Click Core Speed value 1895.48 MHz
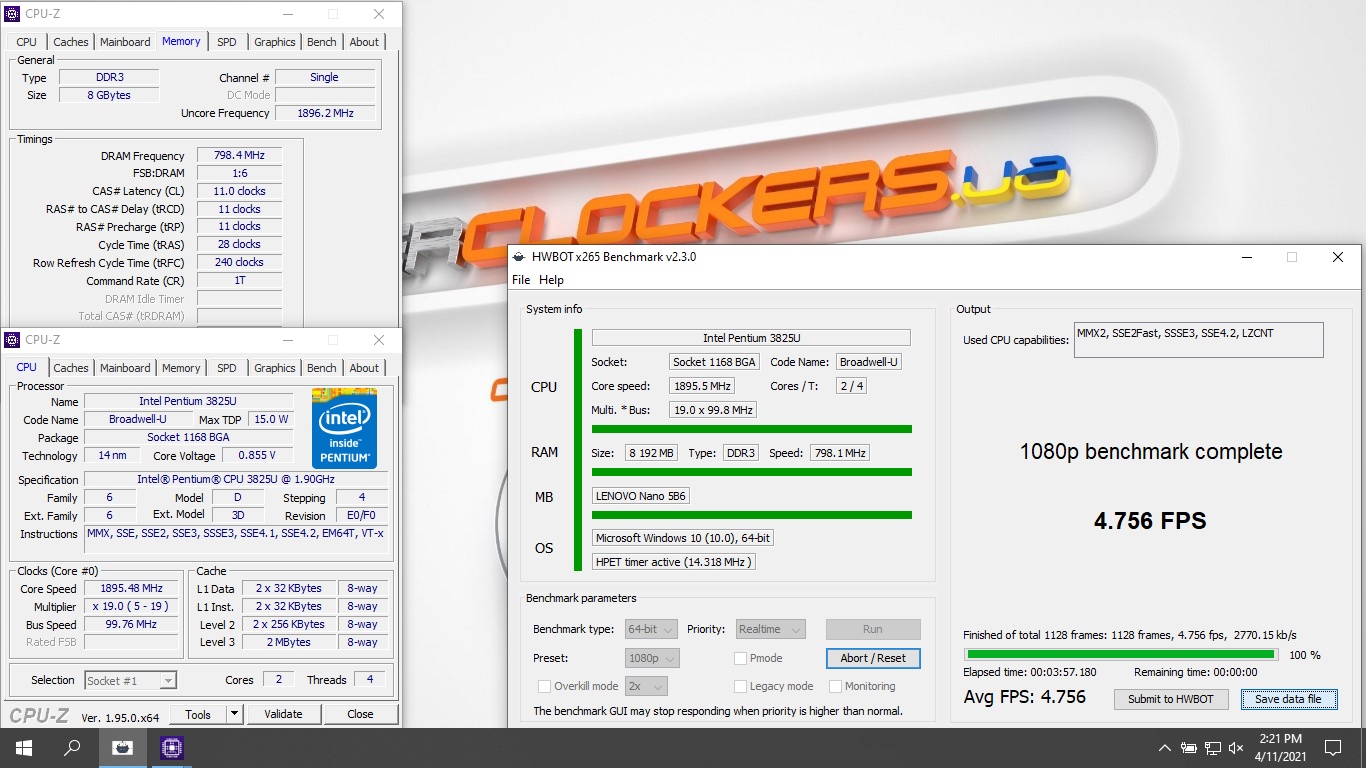This screenshot has height=768, width=1366. 131,589
